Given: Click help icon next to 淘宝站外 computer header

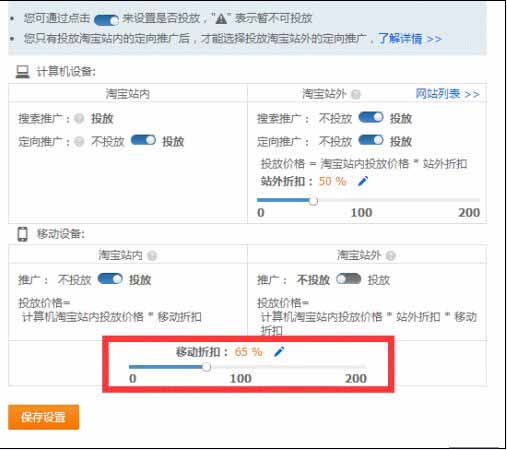Looking at the screenshot, I should [356, 95].
